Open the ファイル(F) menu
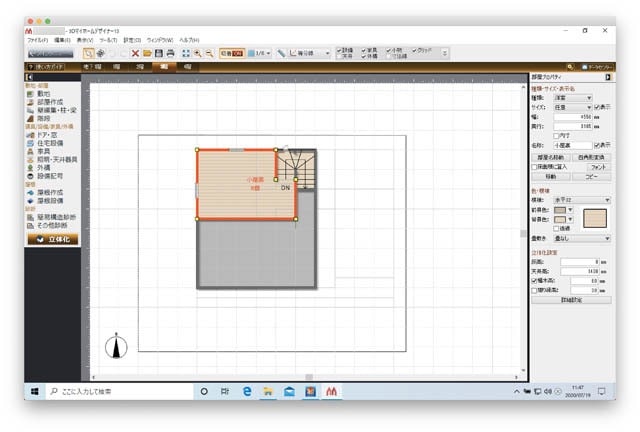 coord(36,39)
